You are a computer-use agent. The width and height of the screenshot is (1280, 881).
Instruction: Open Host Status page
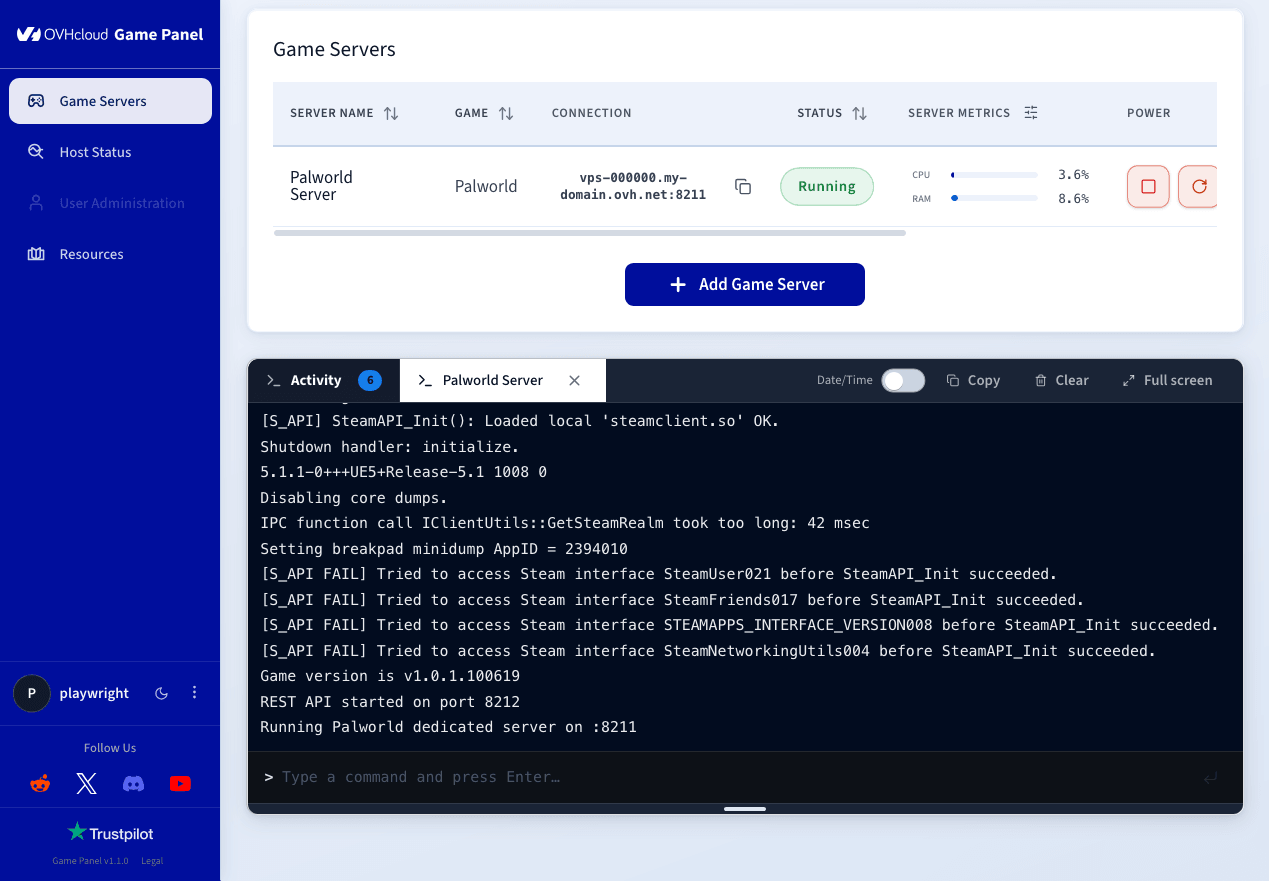[110, 152]
